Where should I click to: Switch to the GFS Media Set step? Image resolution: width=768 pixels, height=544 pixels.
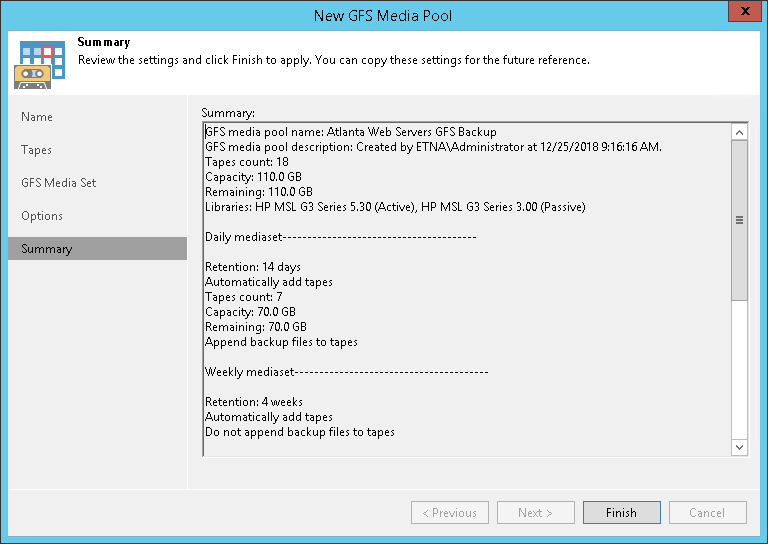59,183
